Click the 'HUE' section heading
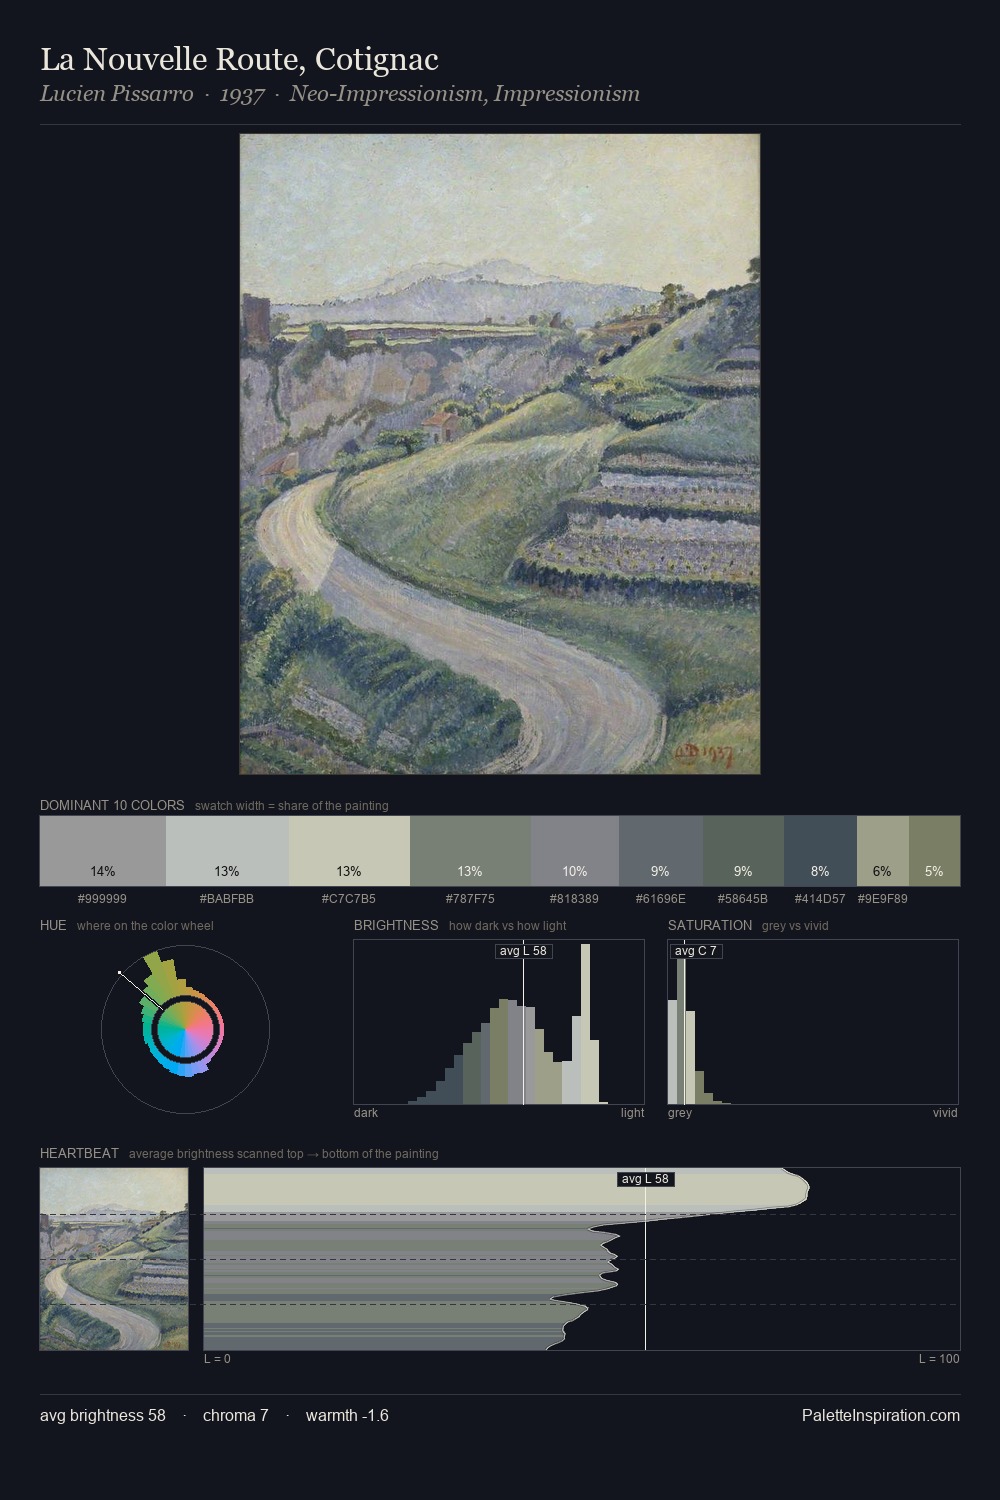Image resolution: width=1000 pixels, height=1500 pixels. tap(53, 925)
